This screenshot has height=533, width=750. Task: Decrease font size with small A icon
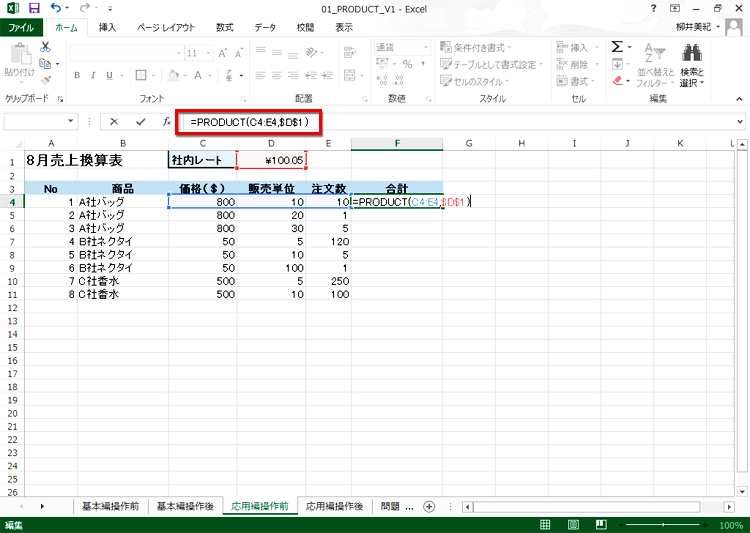click(239, 53)
